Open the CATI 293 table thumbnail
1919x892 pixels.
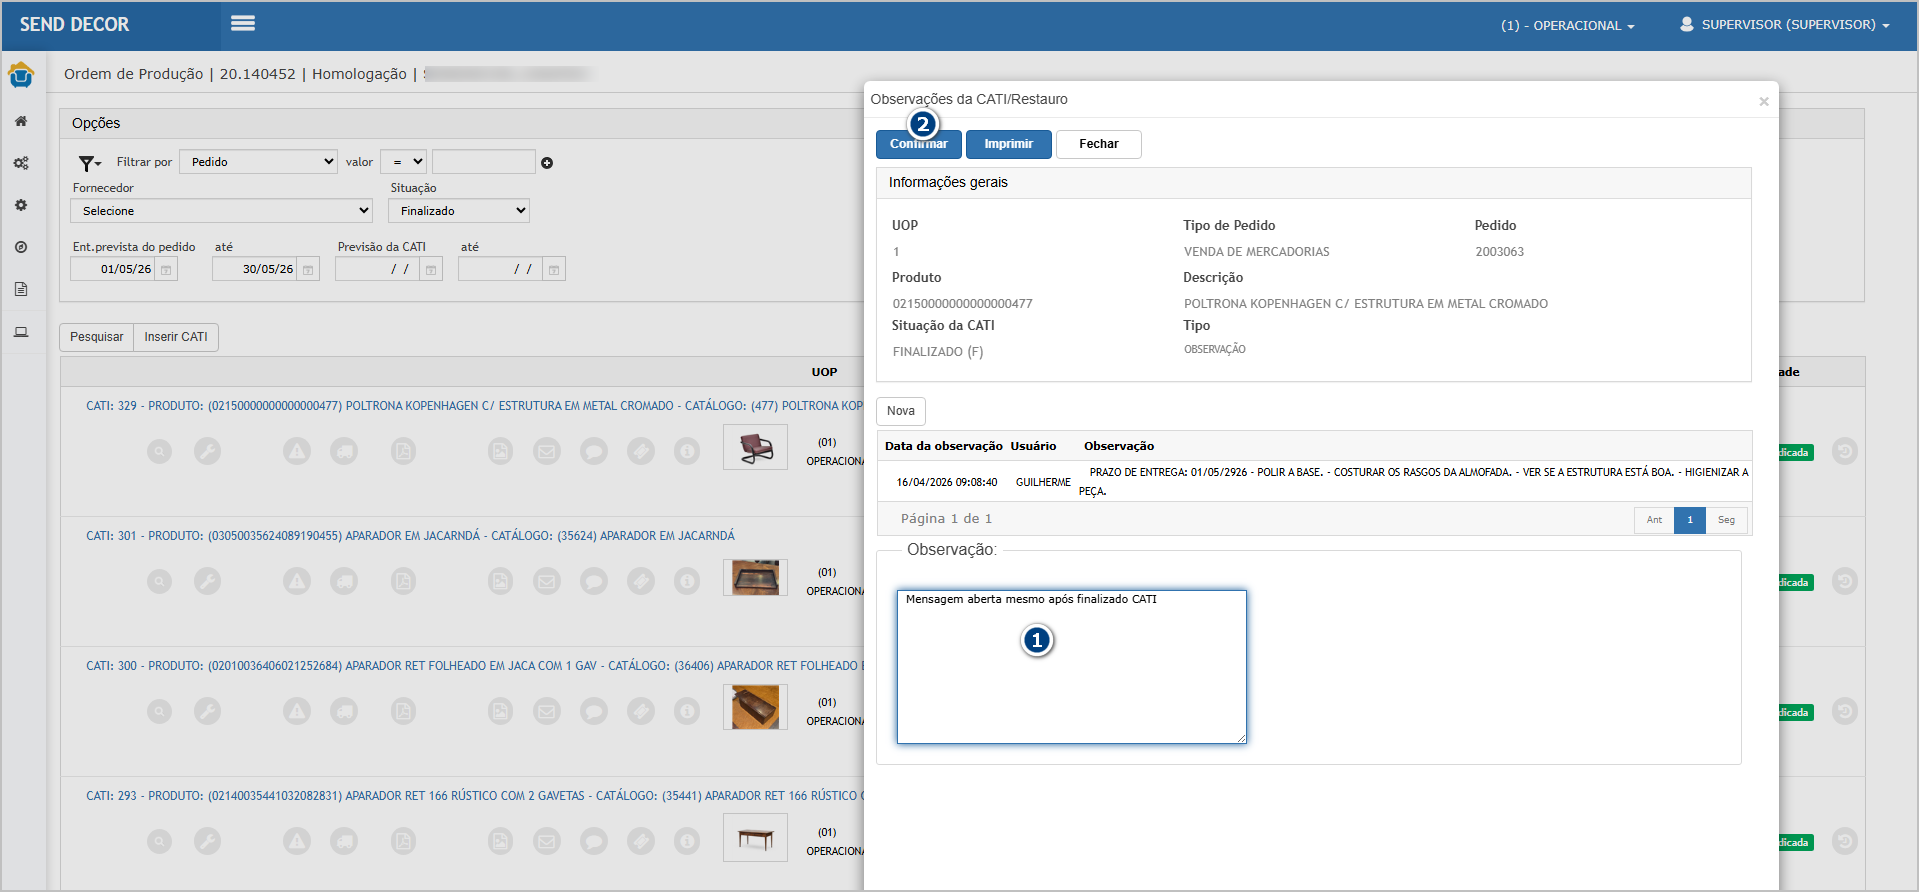[755, 837]
